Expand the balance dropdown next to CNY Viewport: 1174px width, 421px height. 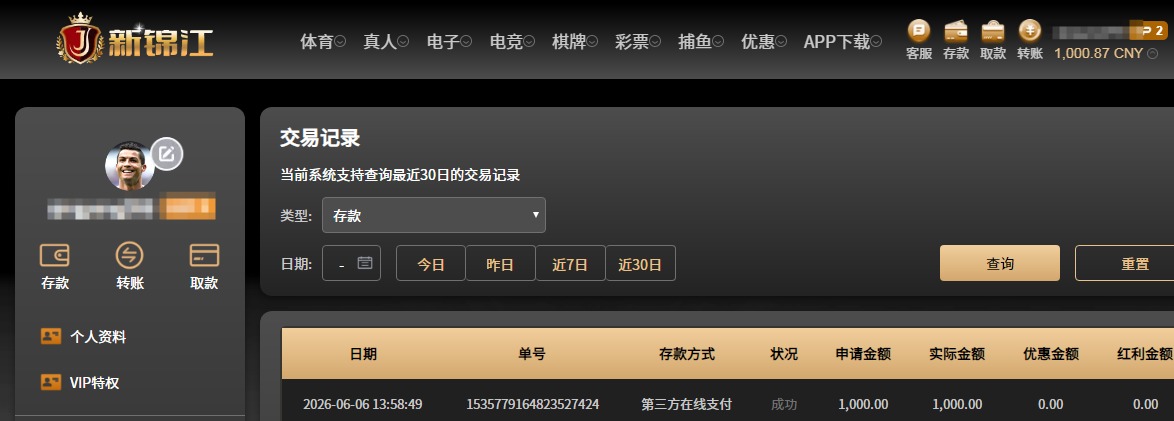1153,54
